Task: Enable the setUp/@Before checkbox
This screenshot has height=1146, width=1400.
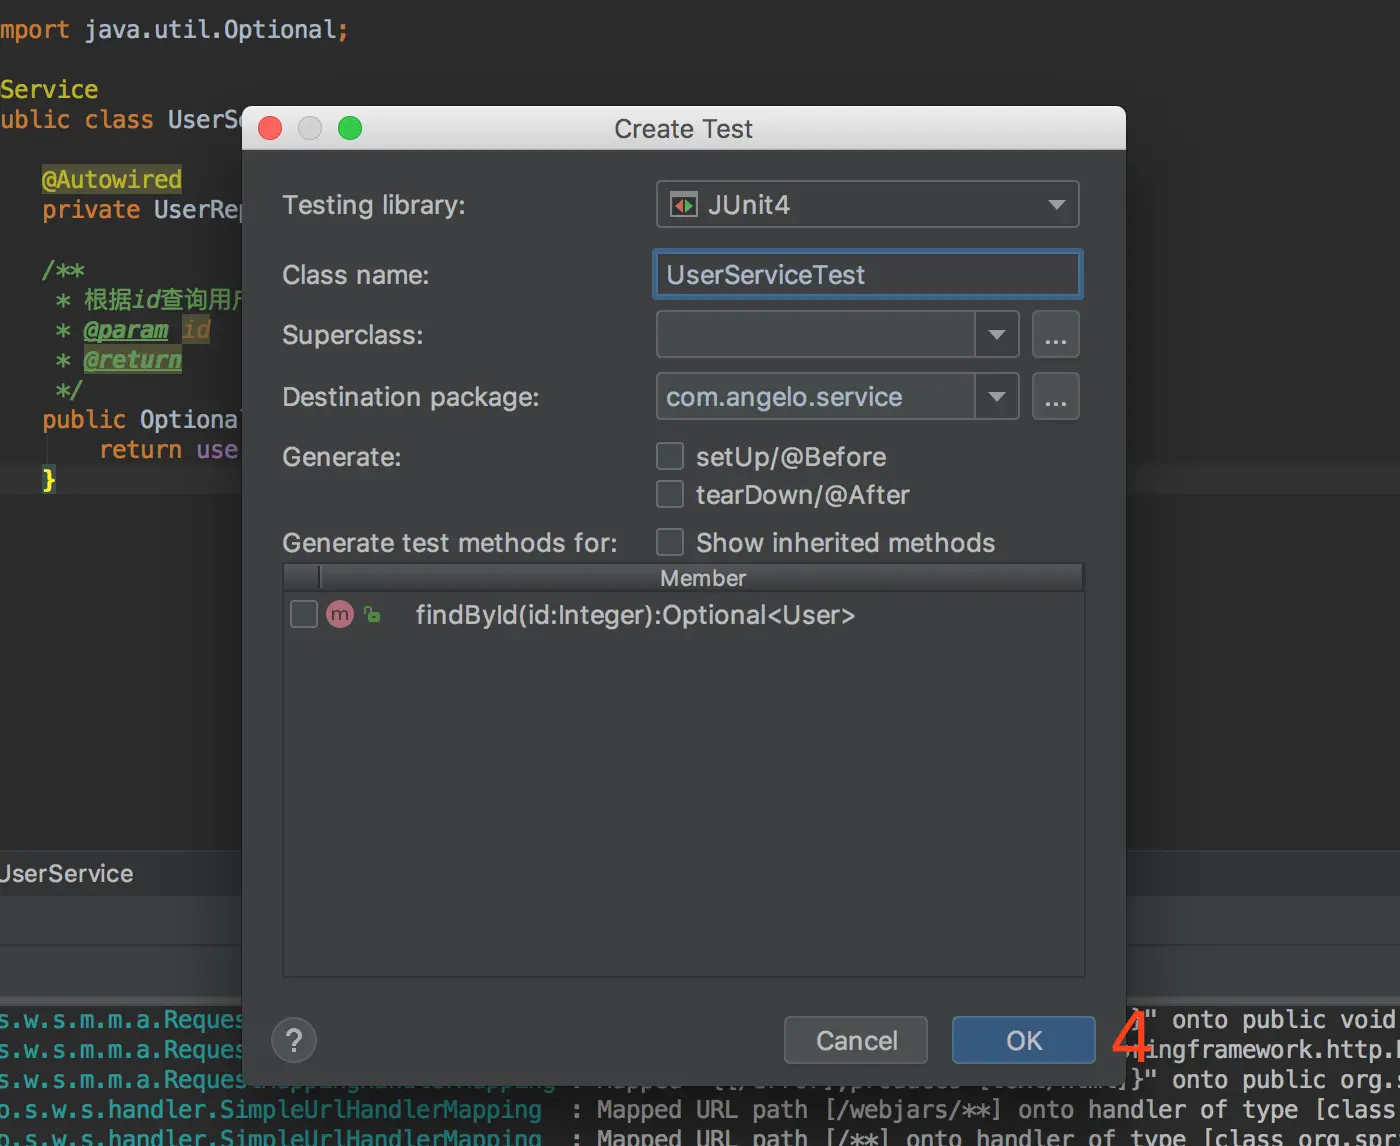Action: pos(670,457)
